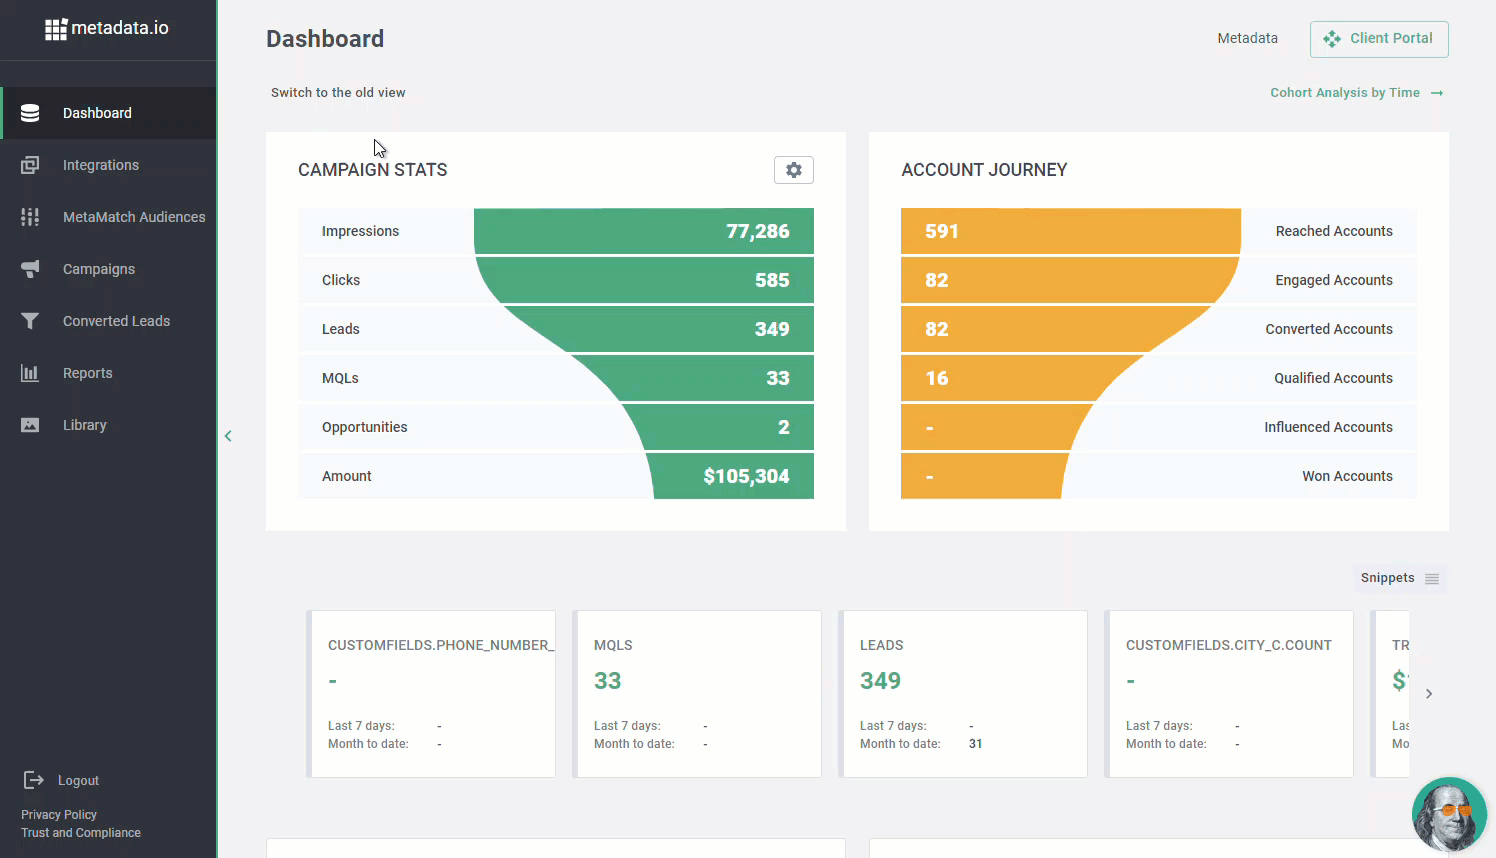Click the Library image icon

[x=30, y=425]
